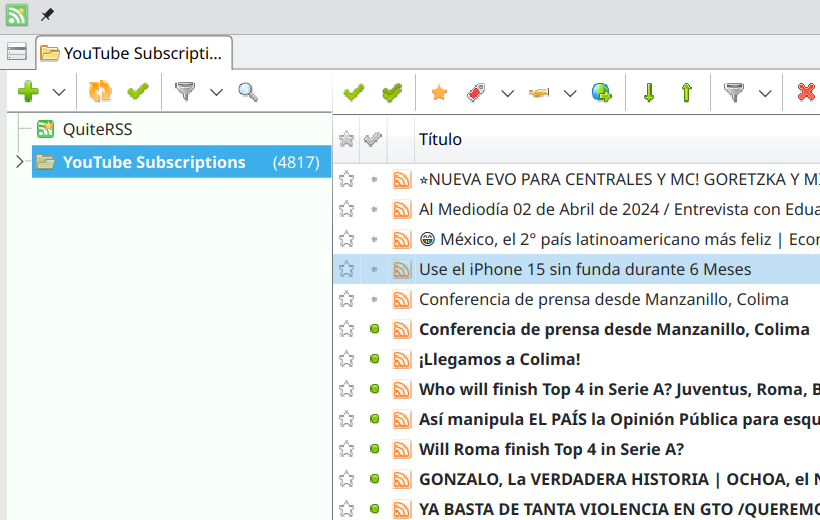
Task: Star the Who will finish Top 4 news
Action: pos(347,389)
